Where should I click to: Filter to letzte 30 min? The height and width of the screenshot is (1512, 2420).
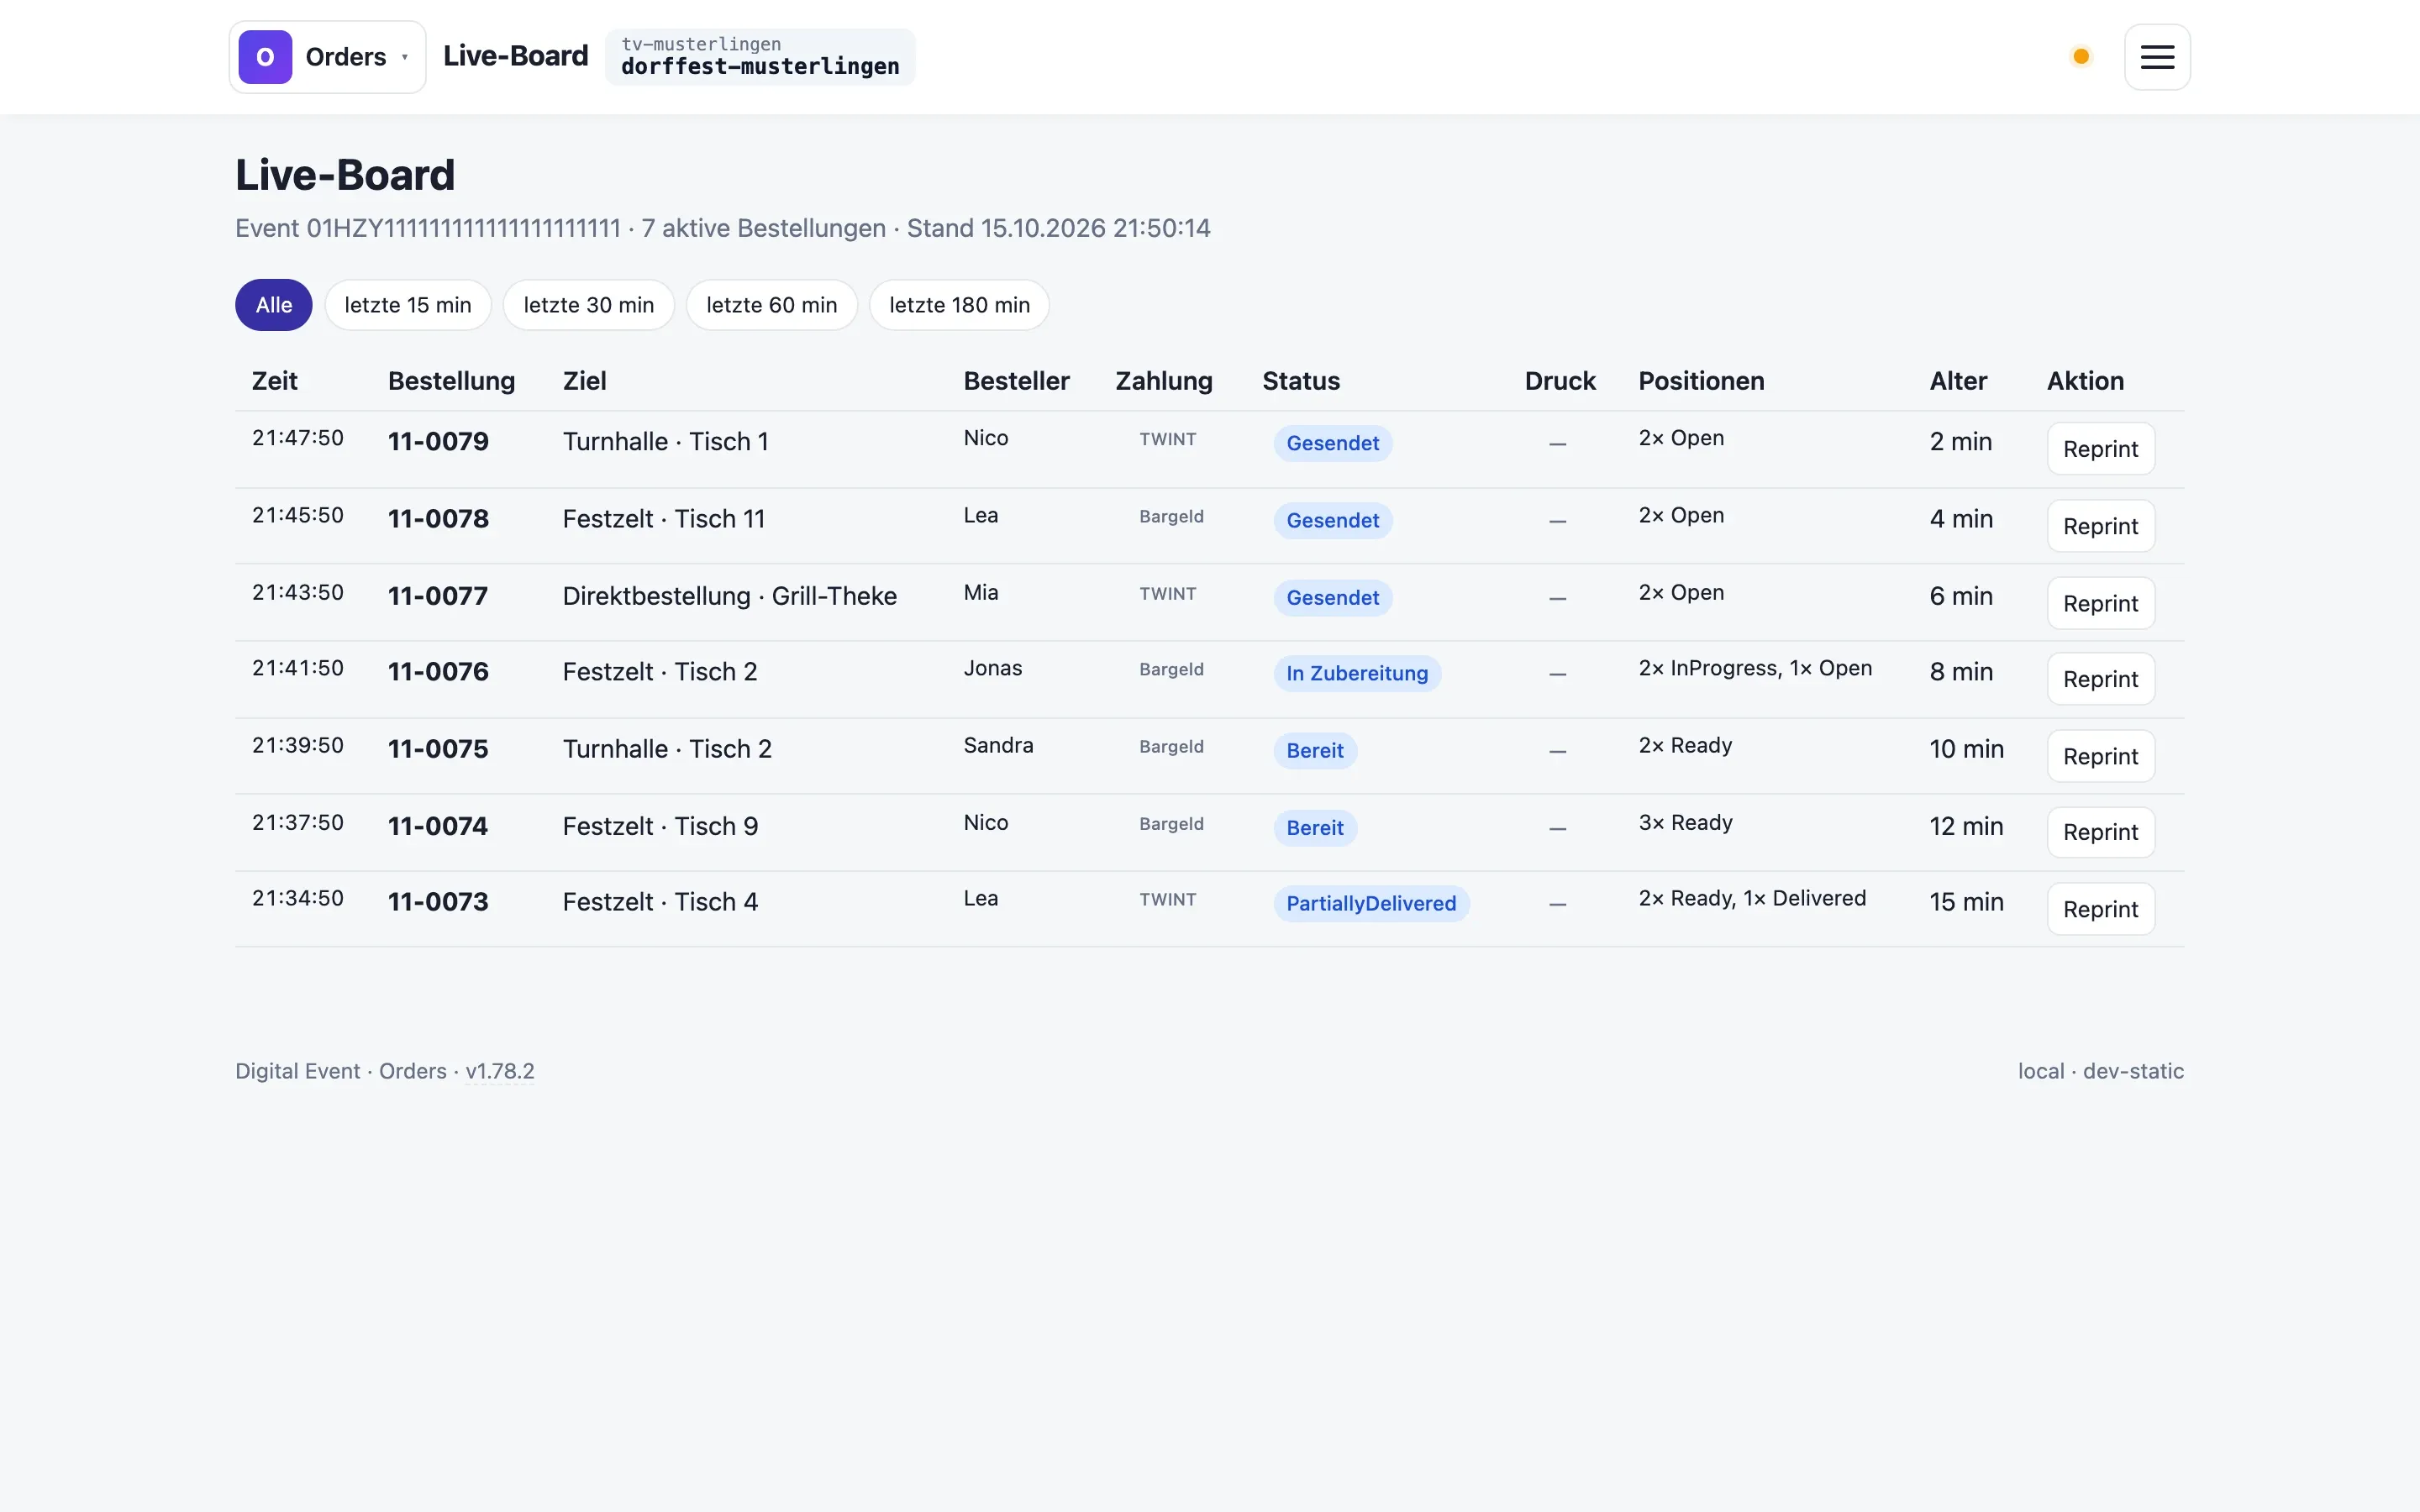[589, 305]
